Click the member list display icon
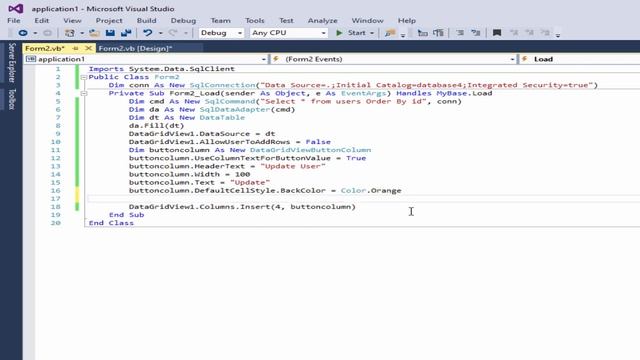 pyautogui.click(x=438, y=33)
